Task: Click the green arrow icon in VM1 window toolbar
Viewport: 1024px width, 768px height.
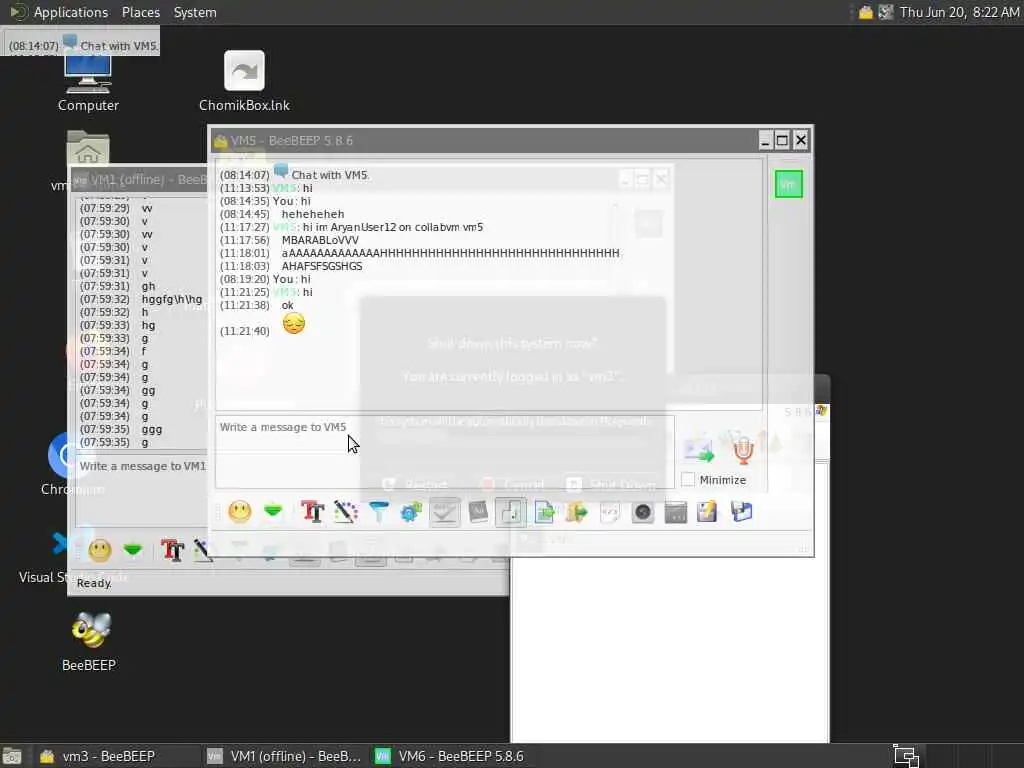Action: pyautogui.click(x=133, y=551)
